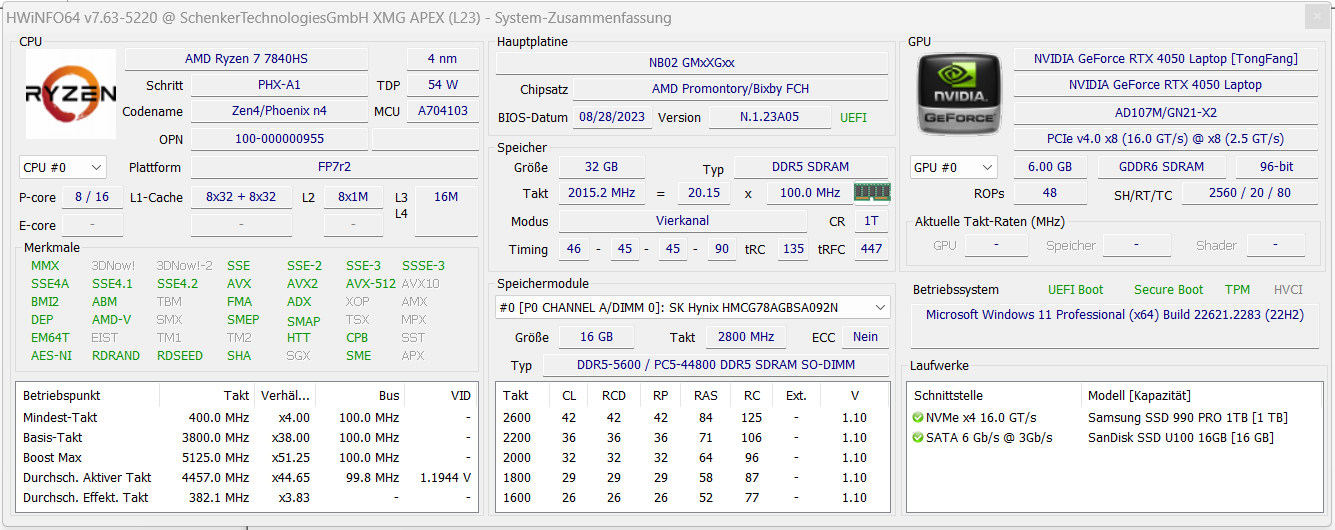
Task: Select the BIOS version N.1.23A05 value
Action: point(769,117)
